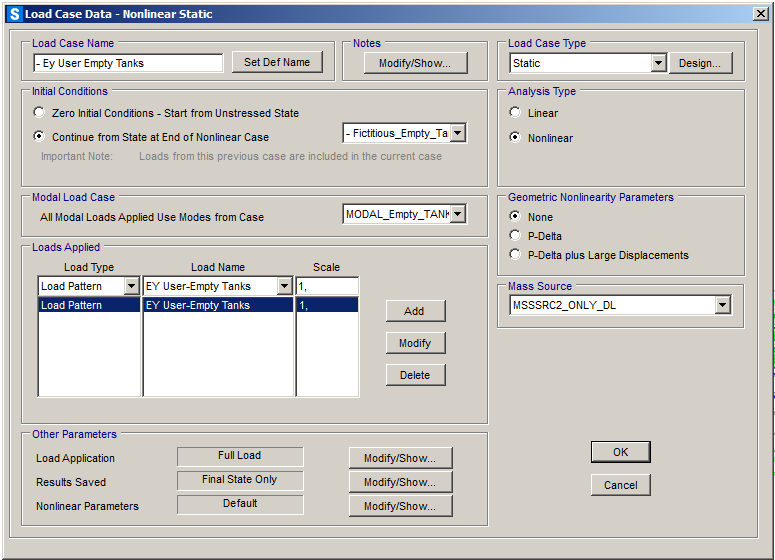This screenshot has width=775, height=560.
Task: Open the Modal Load Case dropdown
Action: point(457,214)
